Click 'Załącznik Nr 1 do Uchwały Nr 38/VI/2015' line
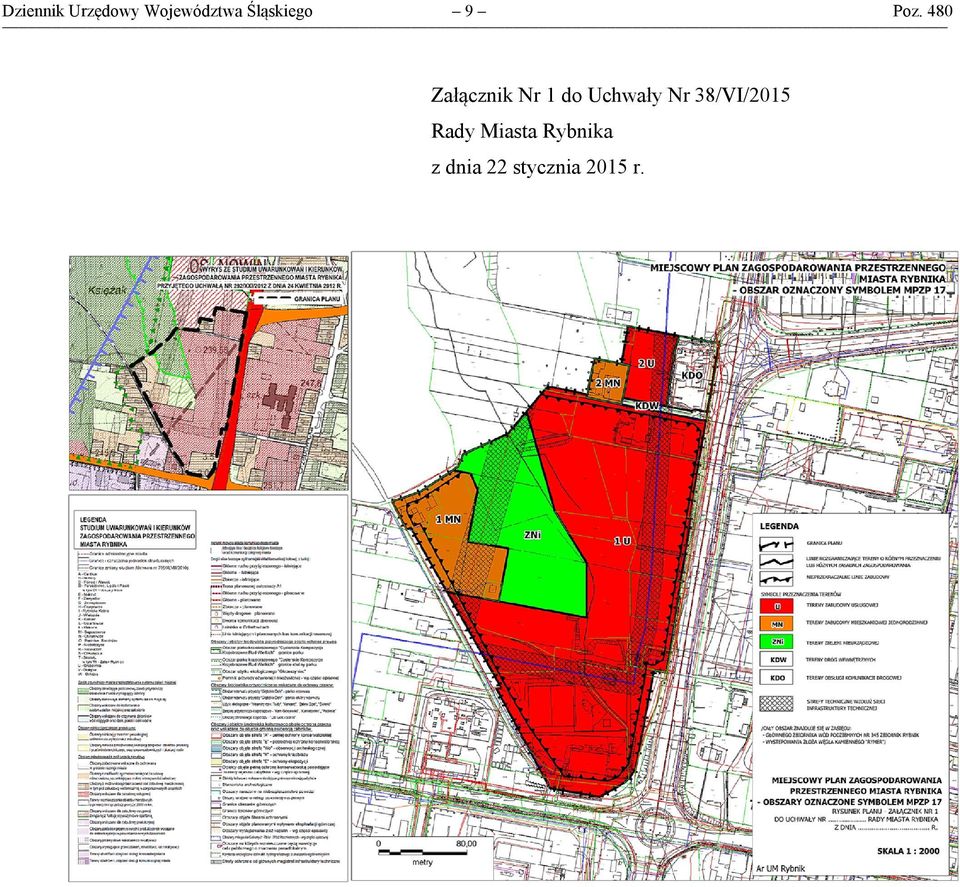Image resolution: width=960 pixels, height=887 pixels. [x=610, y=95]
